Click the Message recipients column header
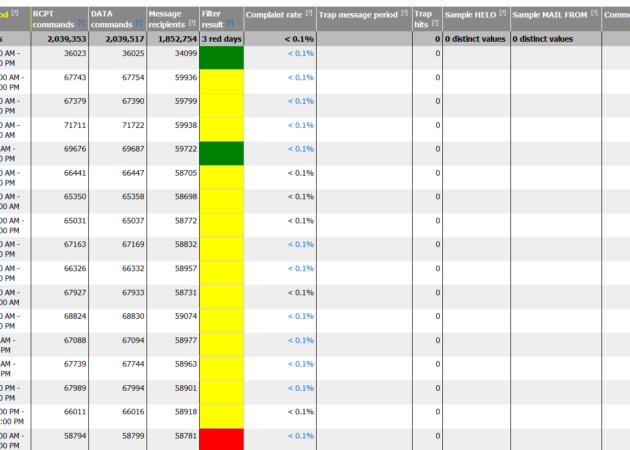This screenshot has height=450, width=630. point(173,19)
